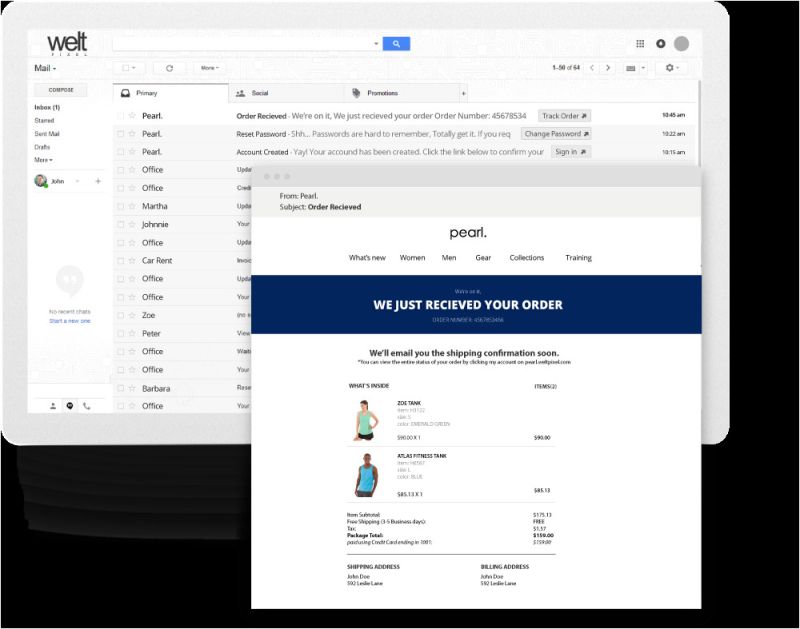Select the blue search icon

point(397,43)
